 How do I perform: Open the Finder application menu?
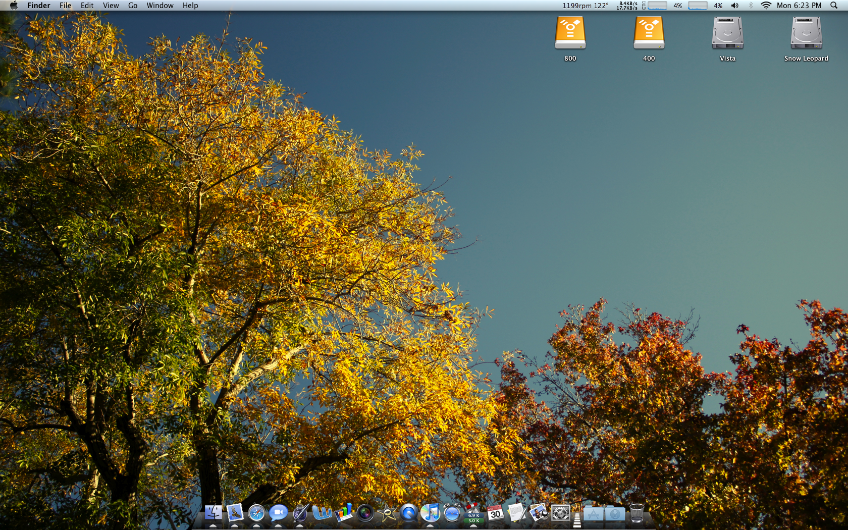pos(39,5)
